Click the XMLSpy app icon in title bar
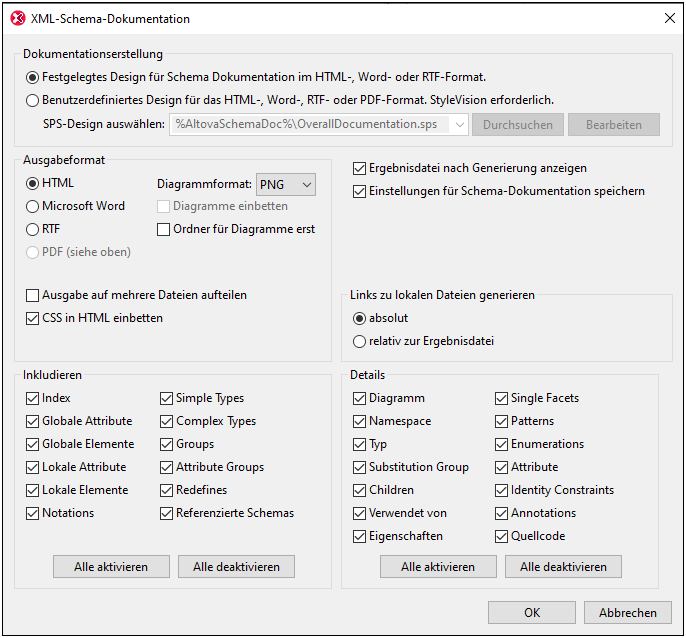Viewport: 686px width, 638px height. pyautogui.click(x=16, y=18)
